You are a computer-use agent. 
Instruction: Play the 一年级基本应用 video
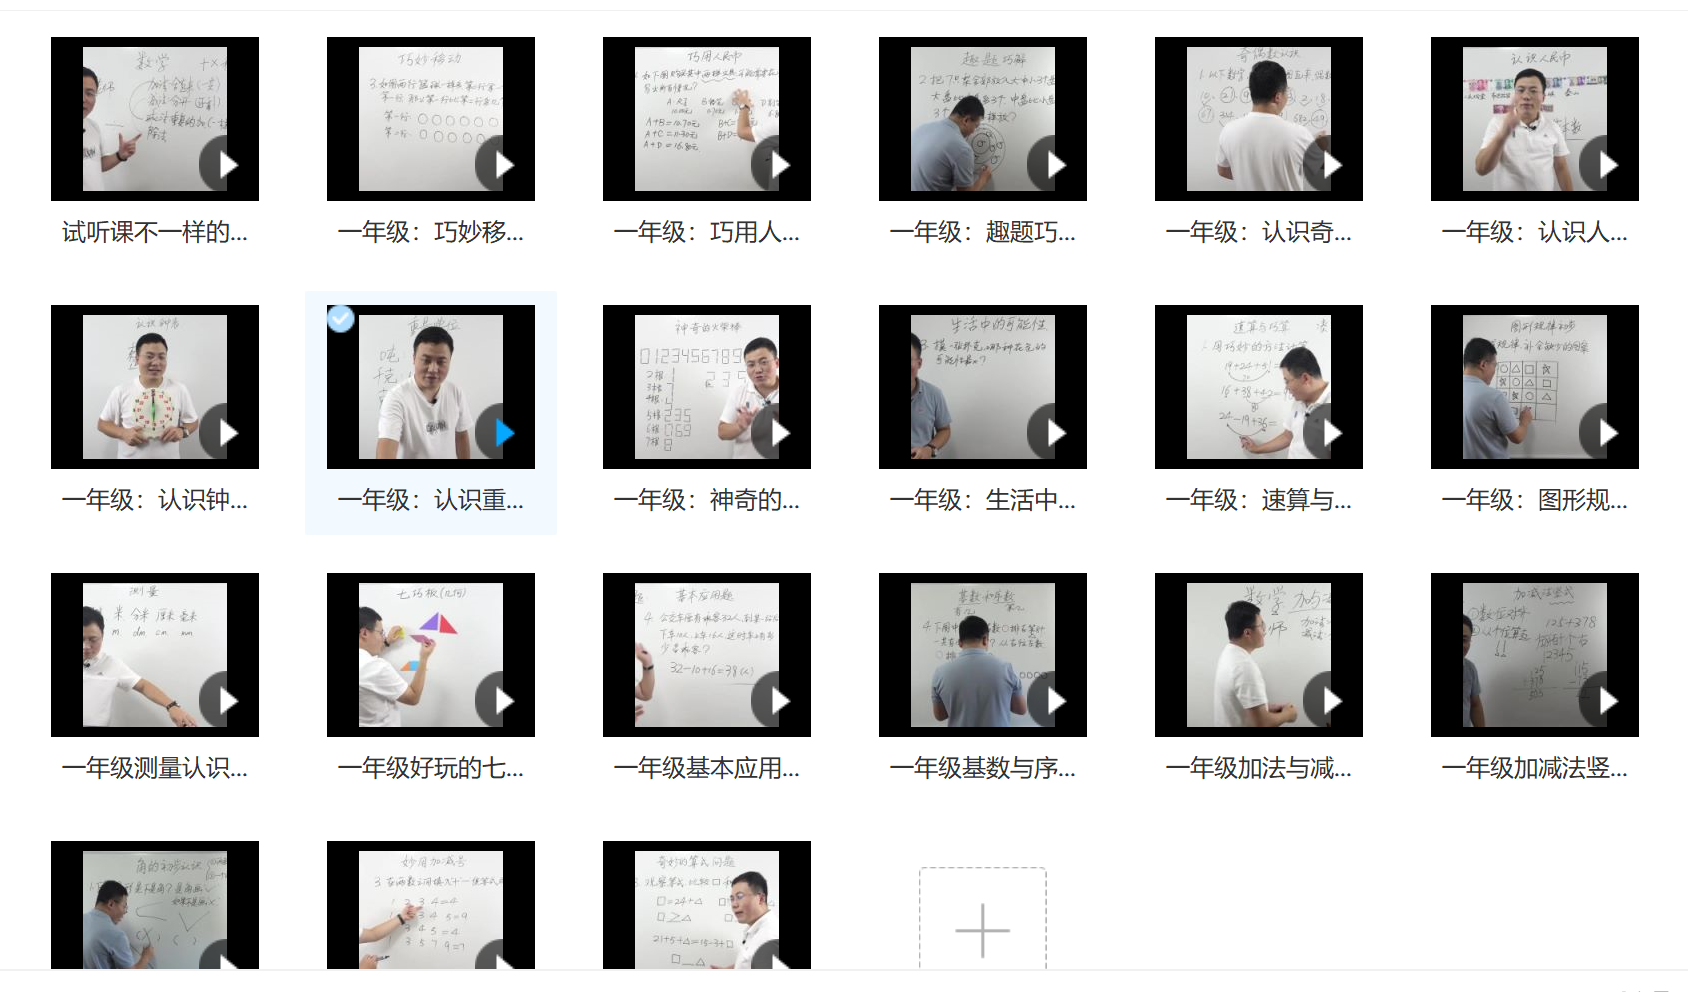pos(777,701)
